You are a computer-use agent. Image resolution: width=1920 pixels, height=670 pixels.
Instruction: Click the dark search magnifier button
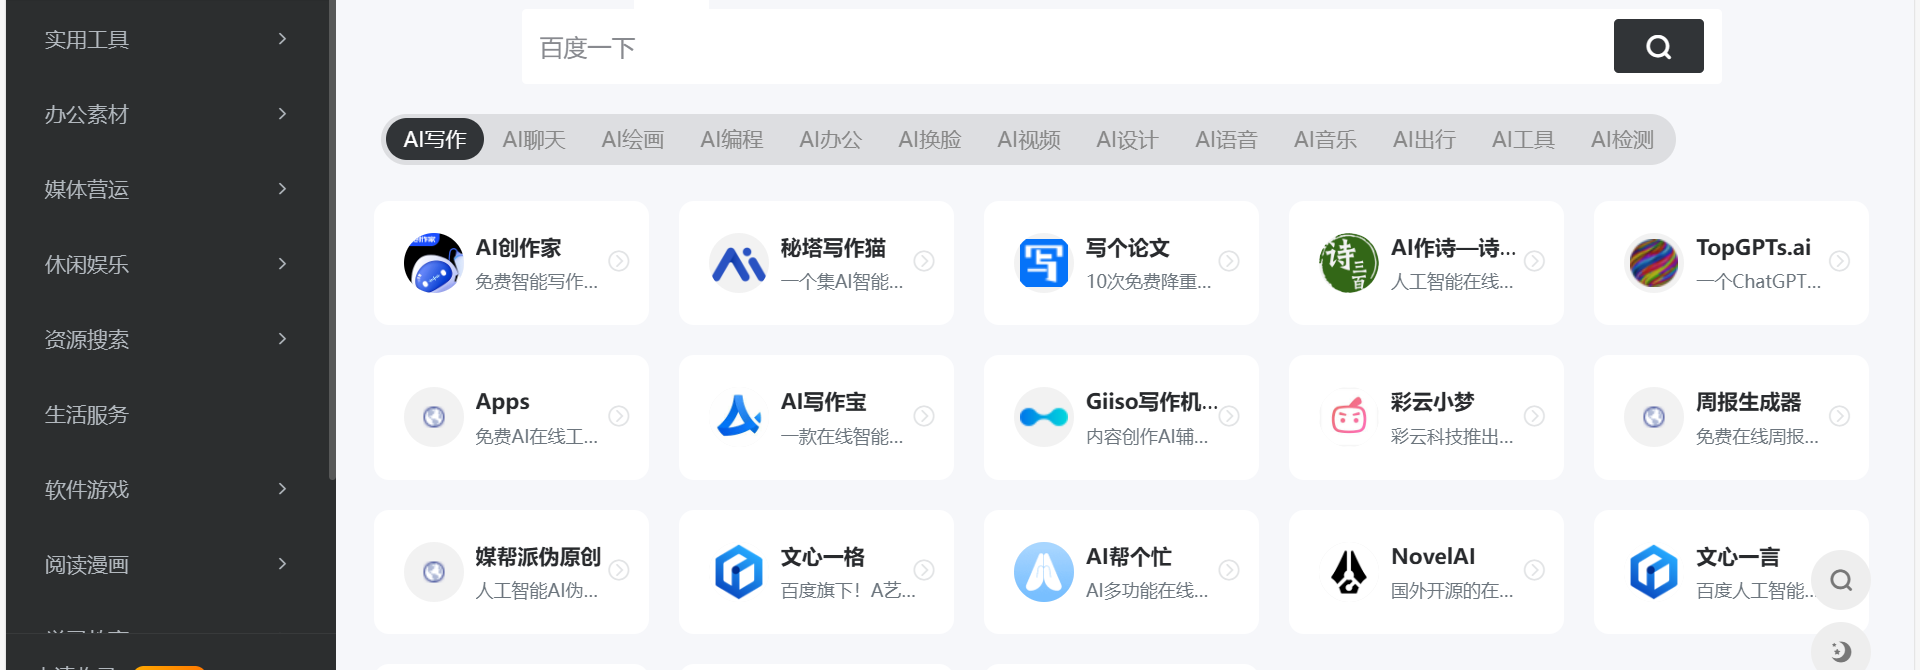[x=1659, y=46]
